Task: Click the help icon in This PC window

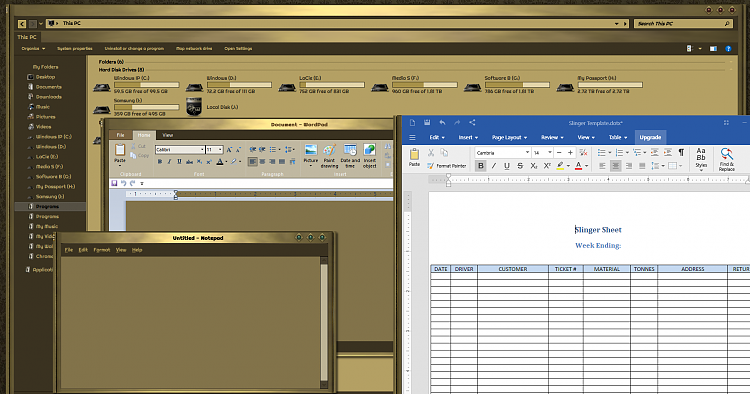Action: click(728, 49)
